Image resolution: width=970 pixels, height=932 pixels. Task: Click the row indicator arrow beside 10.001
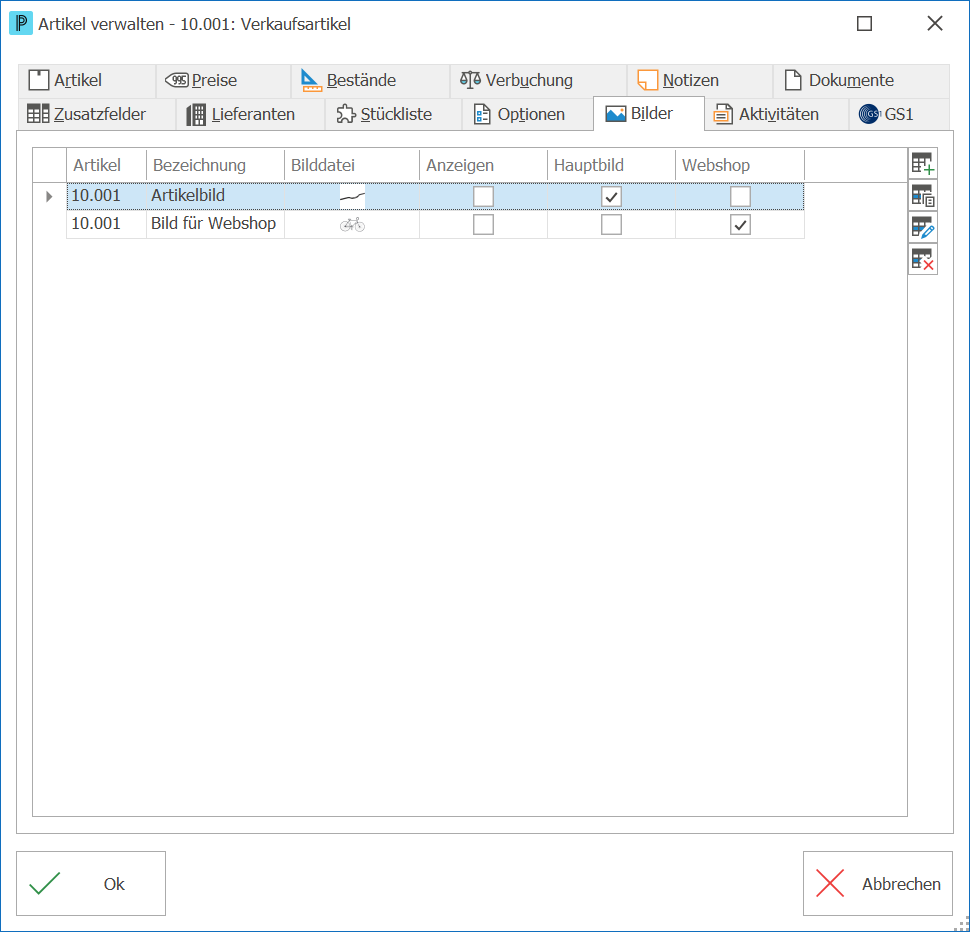click(49, 197)
